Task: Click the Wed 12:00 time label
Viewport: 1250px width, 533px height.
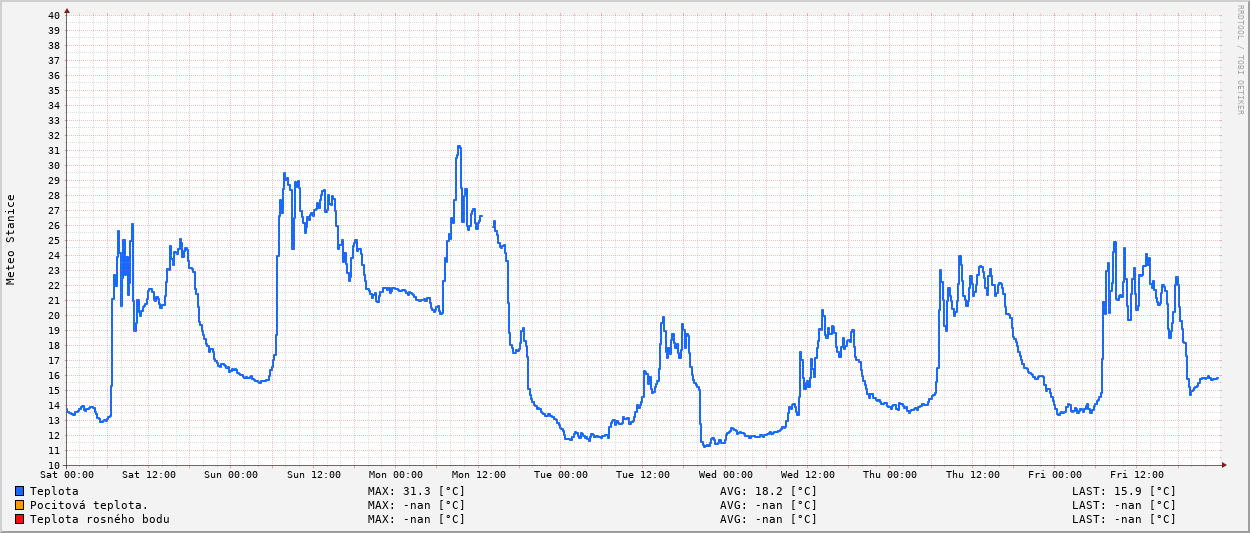Action: 808,475
